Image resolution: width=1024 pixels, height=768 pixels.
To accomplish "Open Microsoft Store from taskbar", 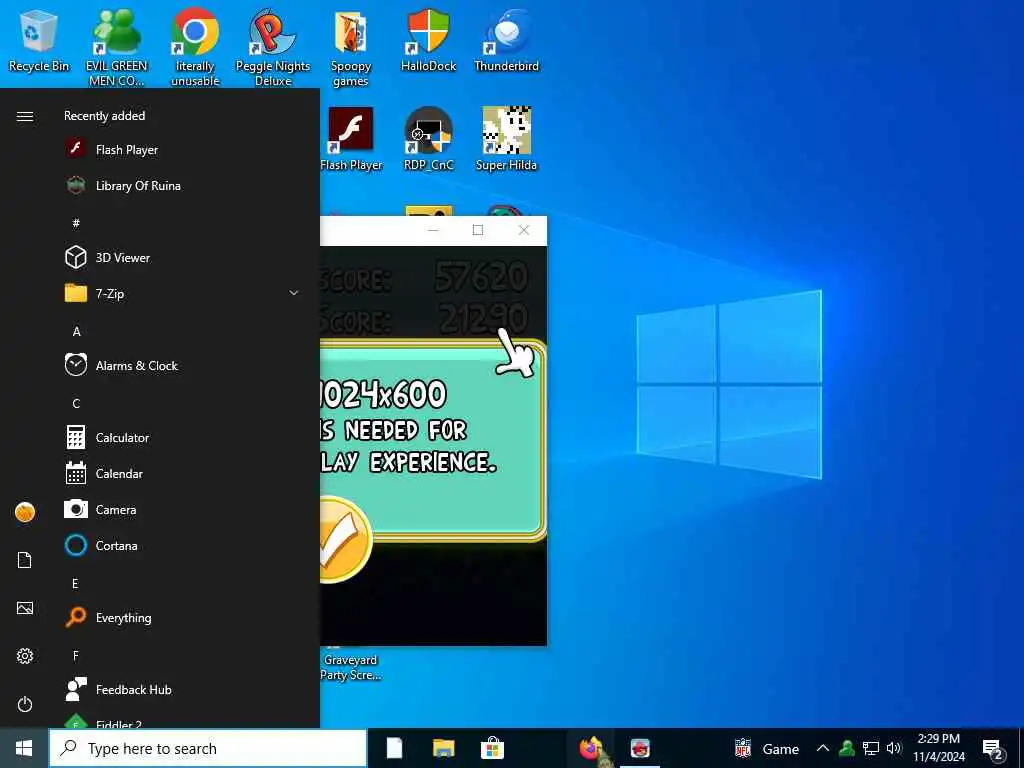I will click(492, 748).
